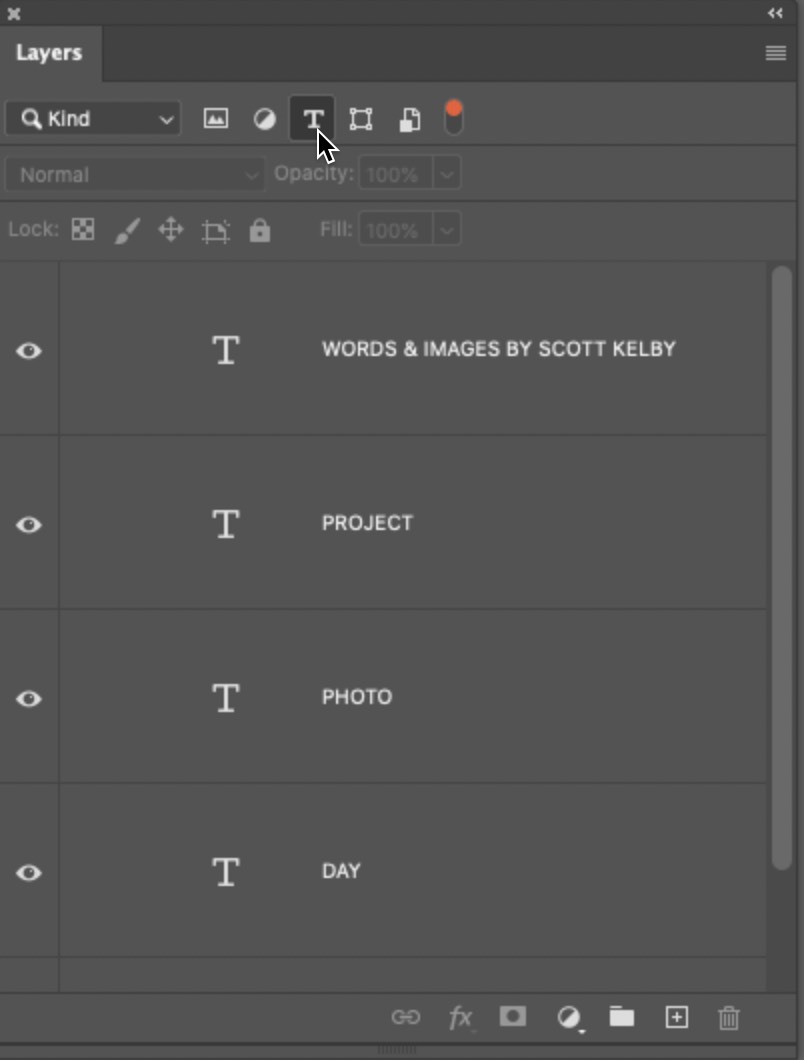The height and width of the screenshot is (1060, 804).
Task: Click the link layers icon
Action: 406,1016
